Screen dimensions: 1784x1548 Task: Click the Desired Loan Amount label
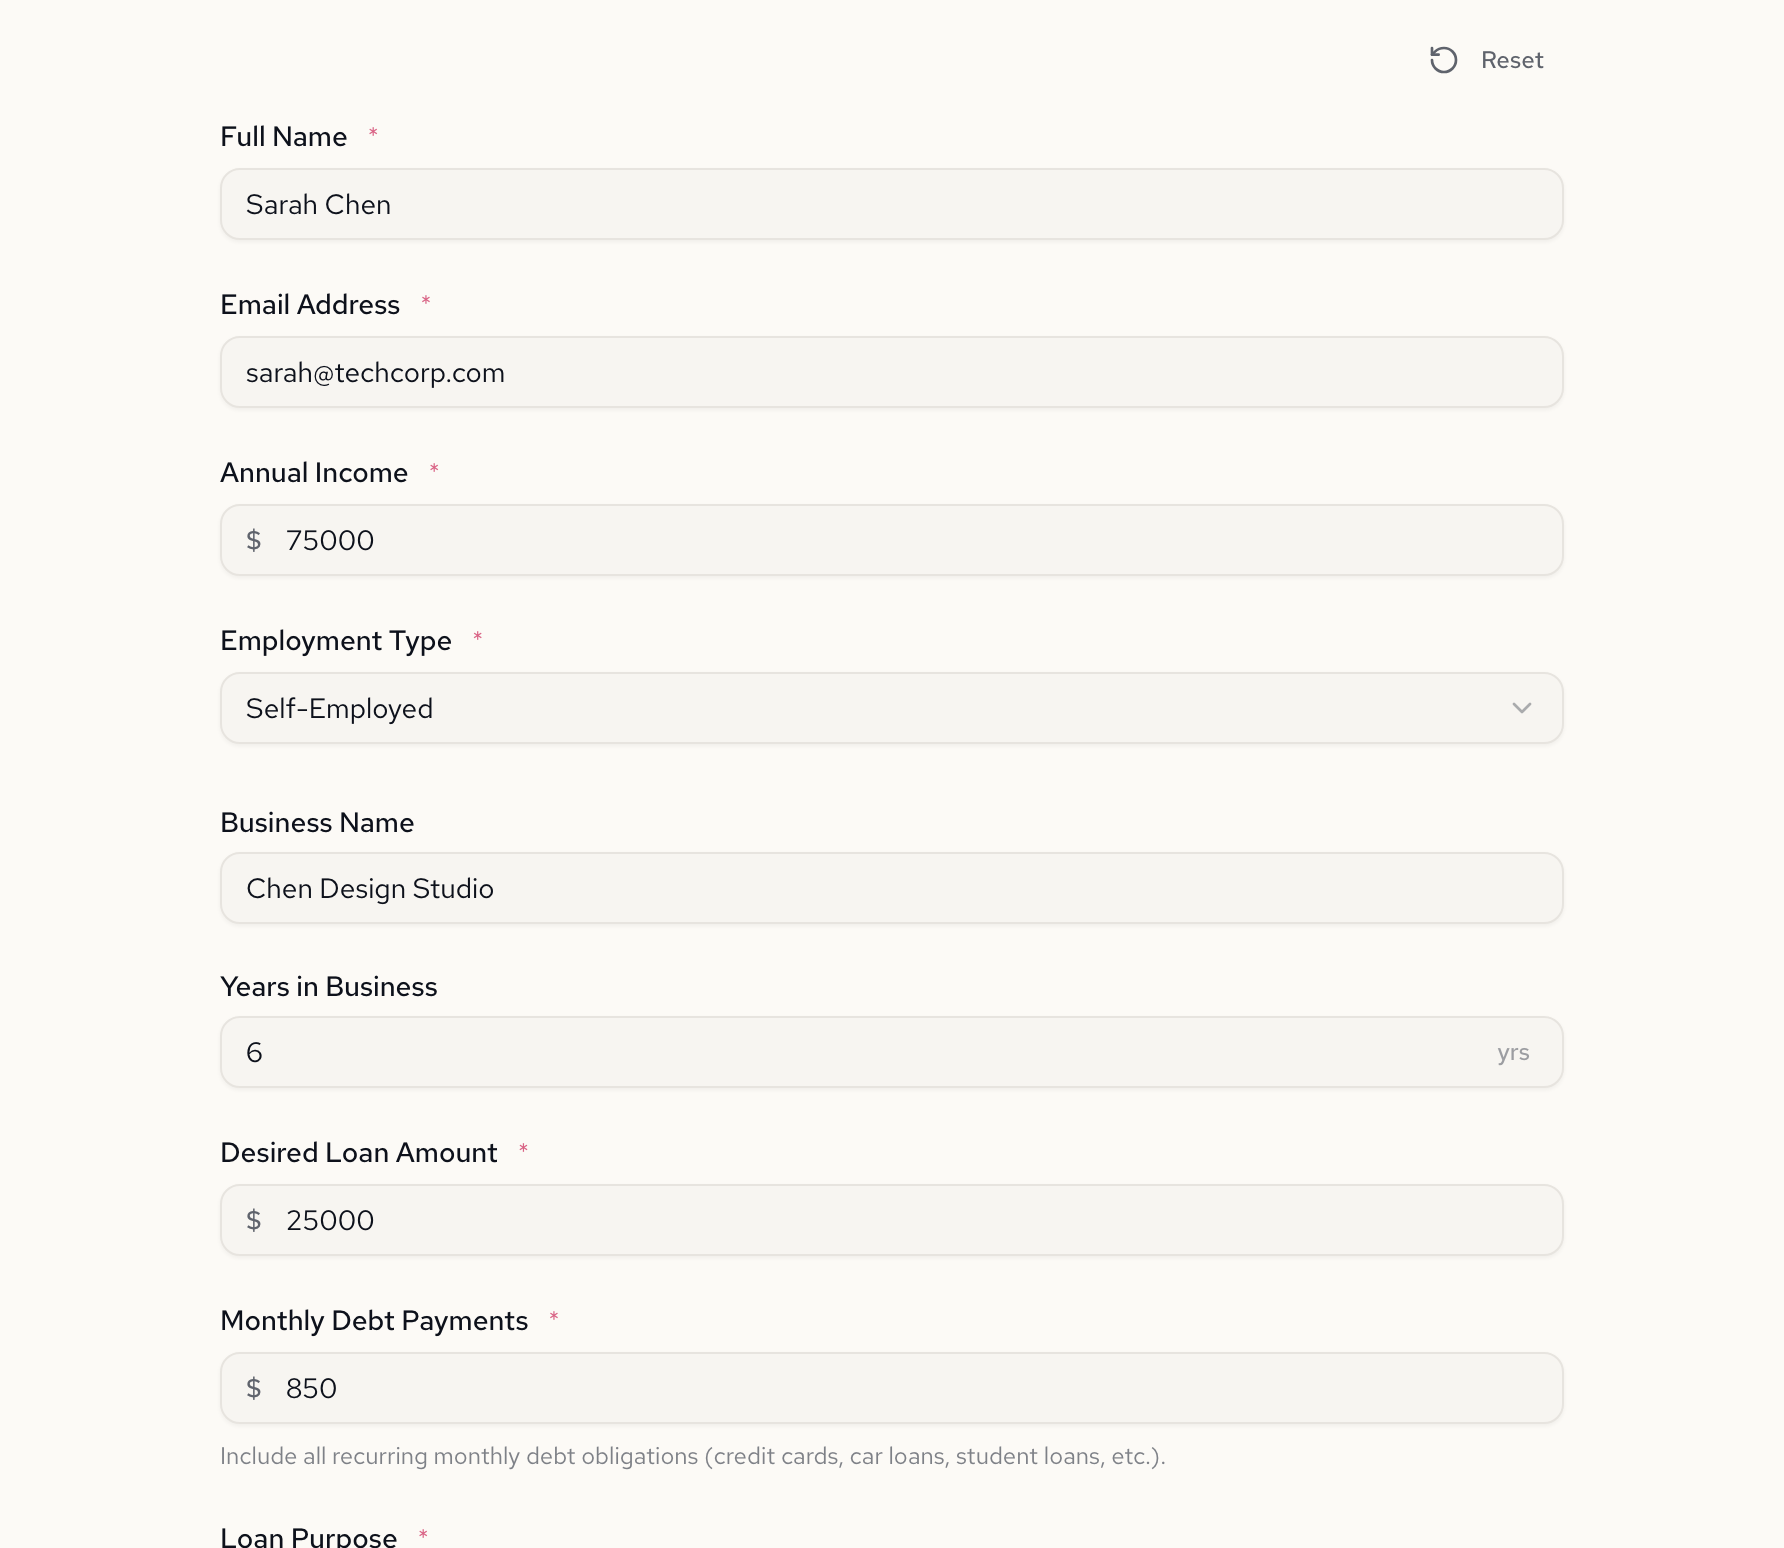358,1152
